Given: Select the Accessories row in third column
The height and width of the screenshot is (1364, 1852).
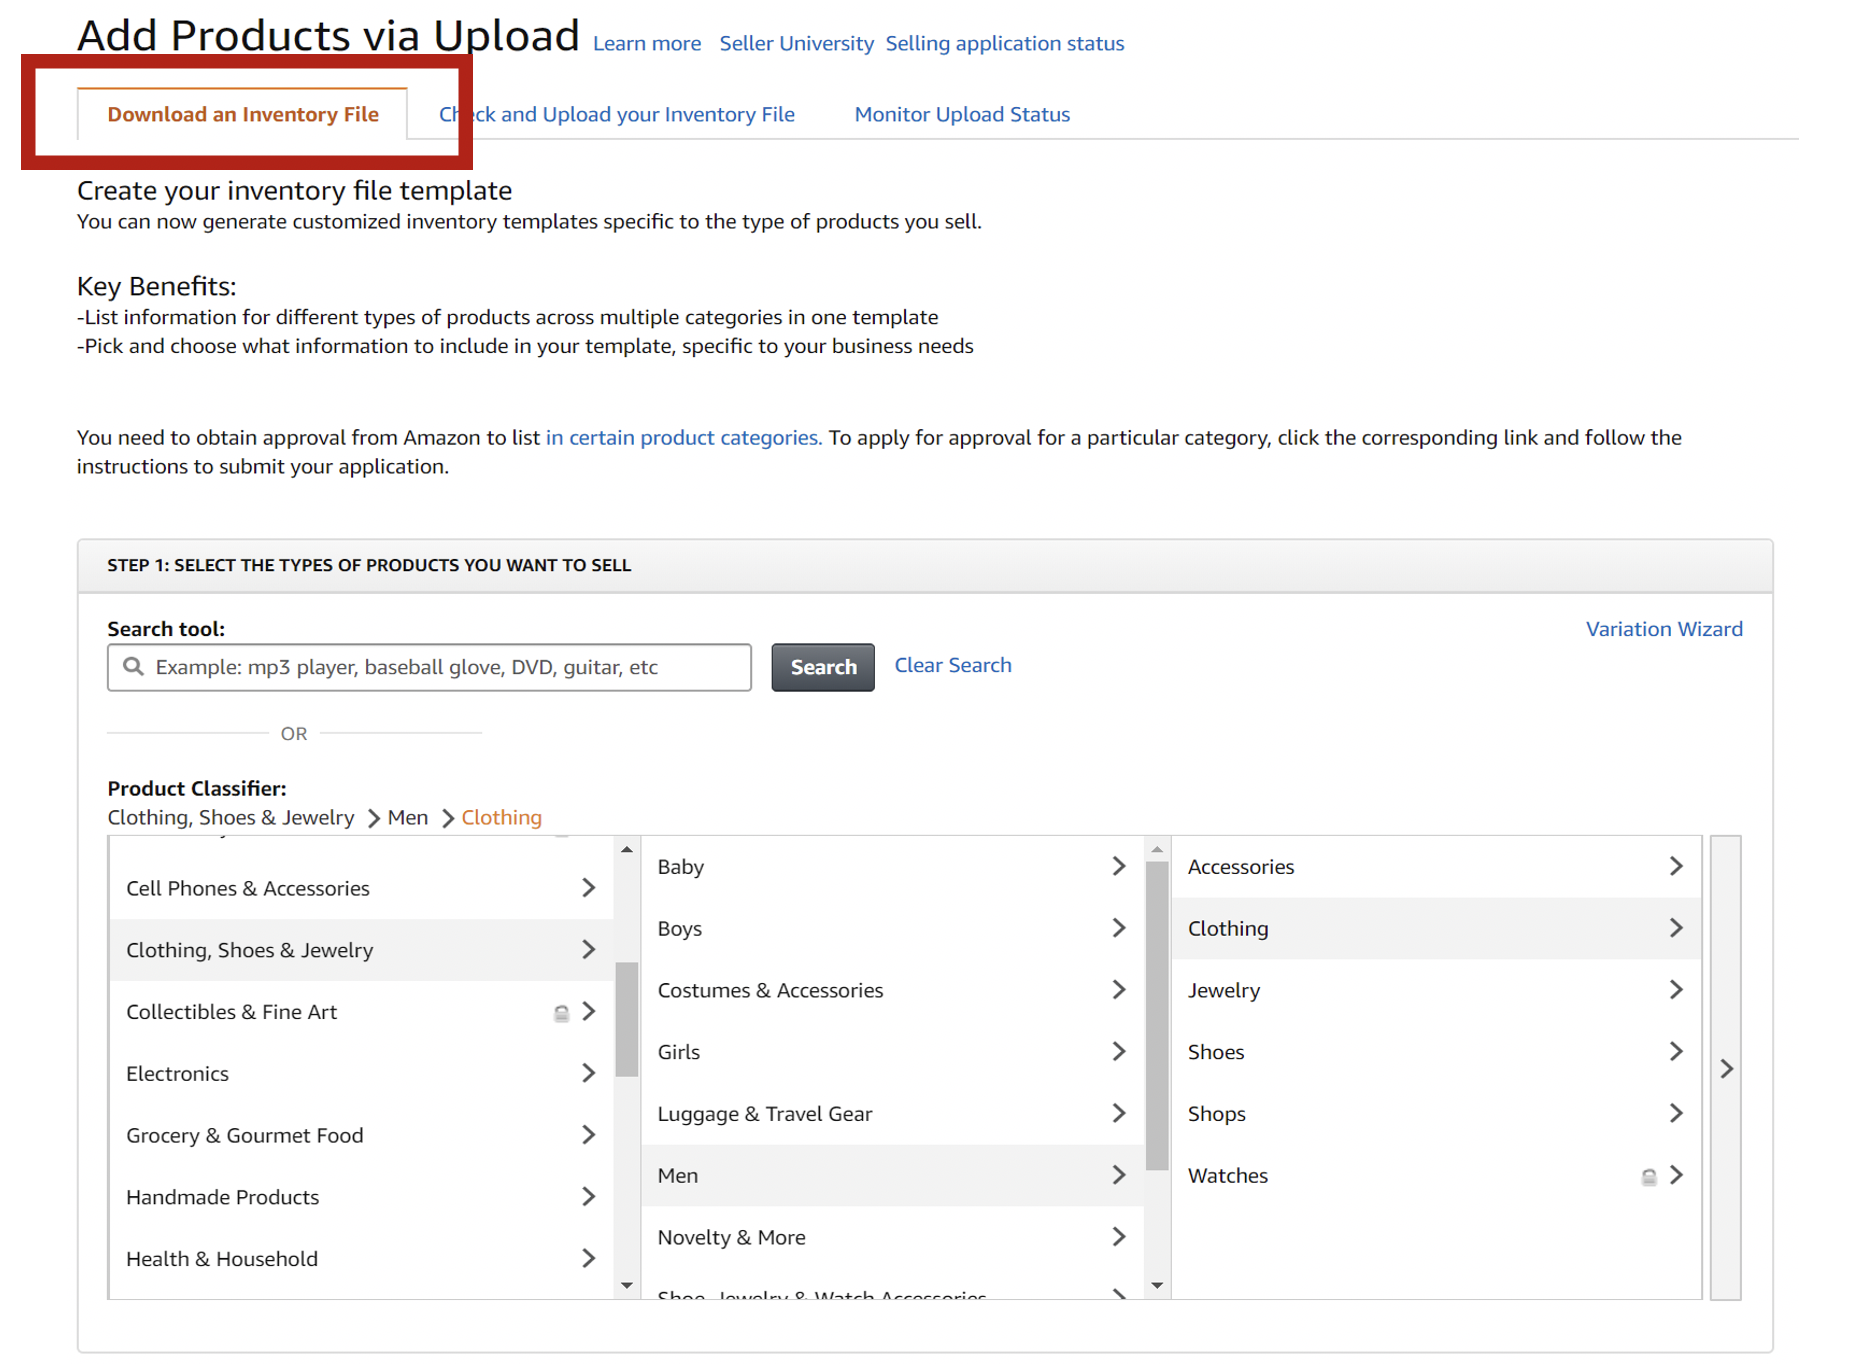Looking at the screenshot, I should tap(1436, 867).
